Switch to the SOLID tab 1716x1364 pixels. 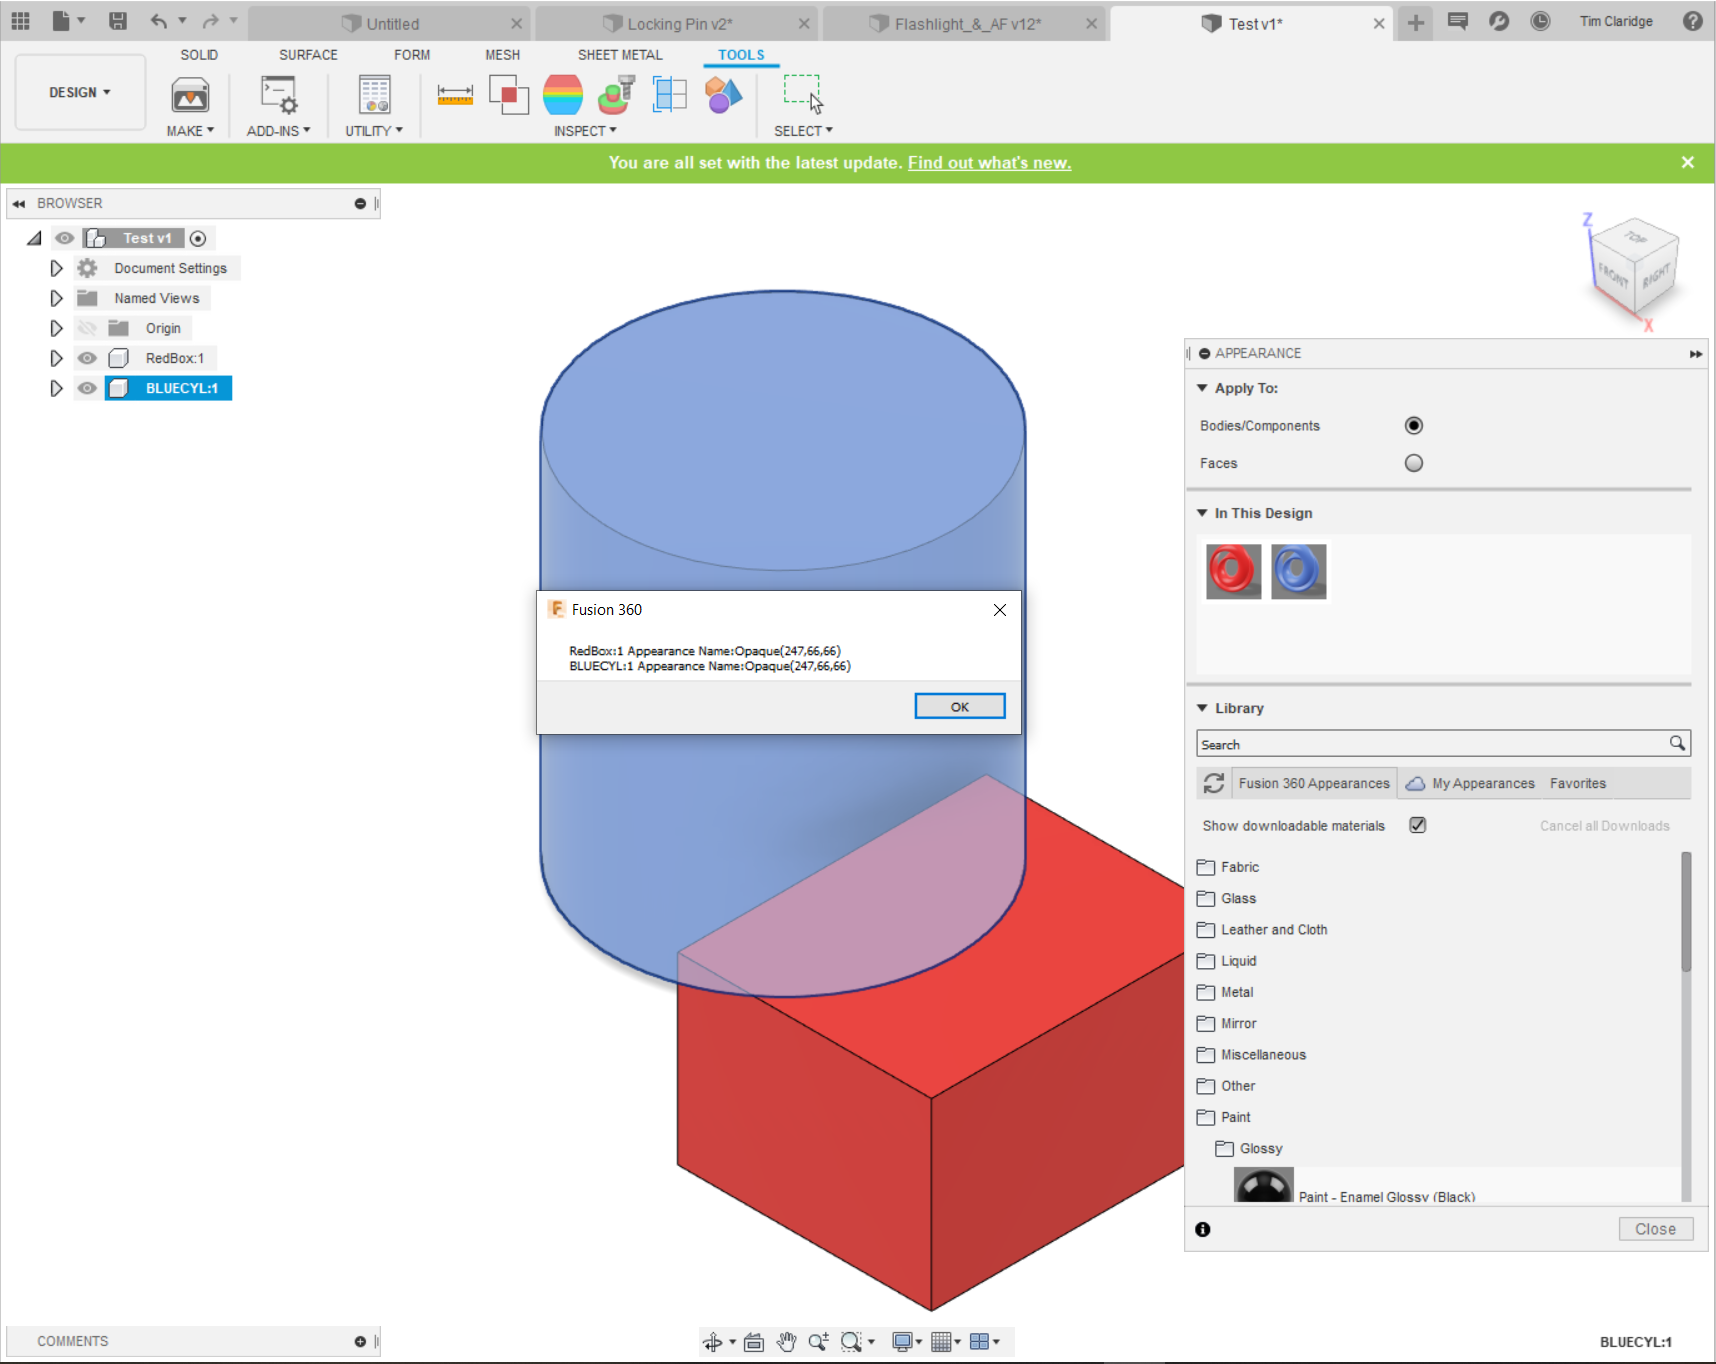tap(199, 55)
